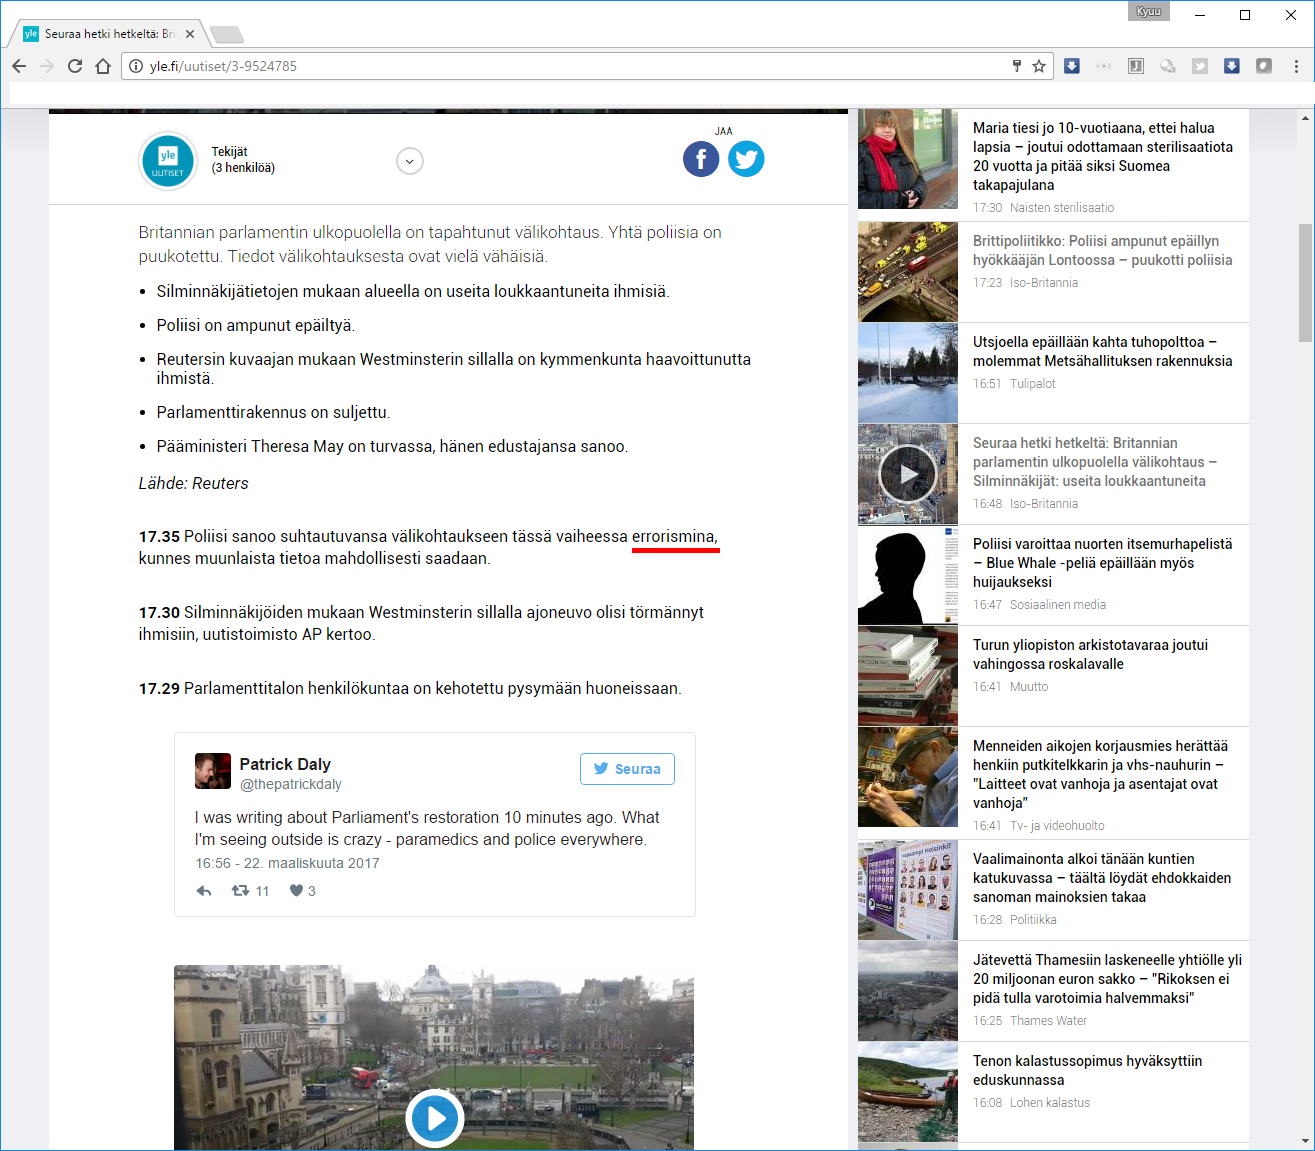Go to the browser home page
Screen dimensions: 1315x1151
pyautogui.click(x=103, y=66)
